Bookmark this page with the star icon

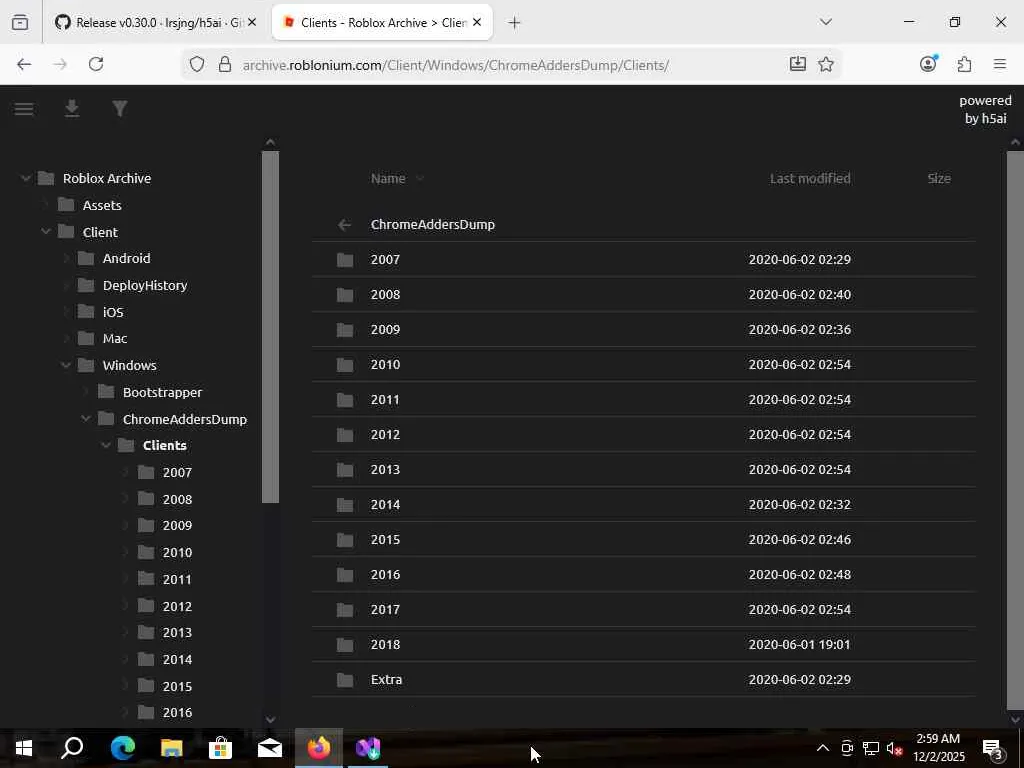(826, 64)
